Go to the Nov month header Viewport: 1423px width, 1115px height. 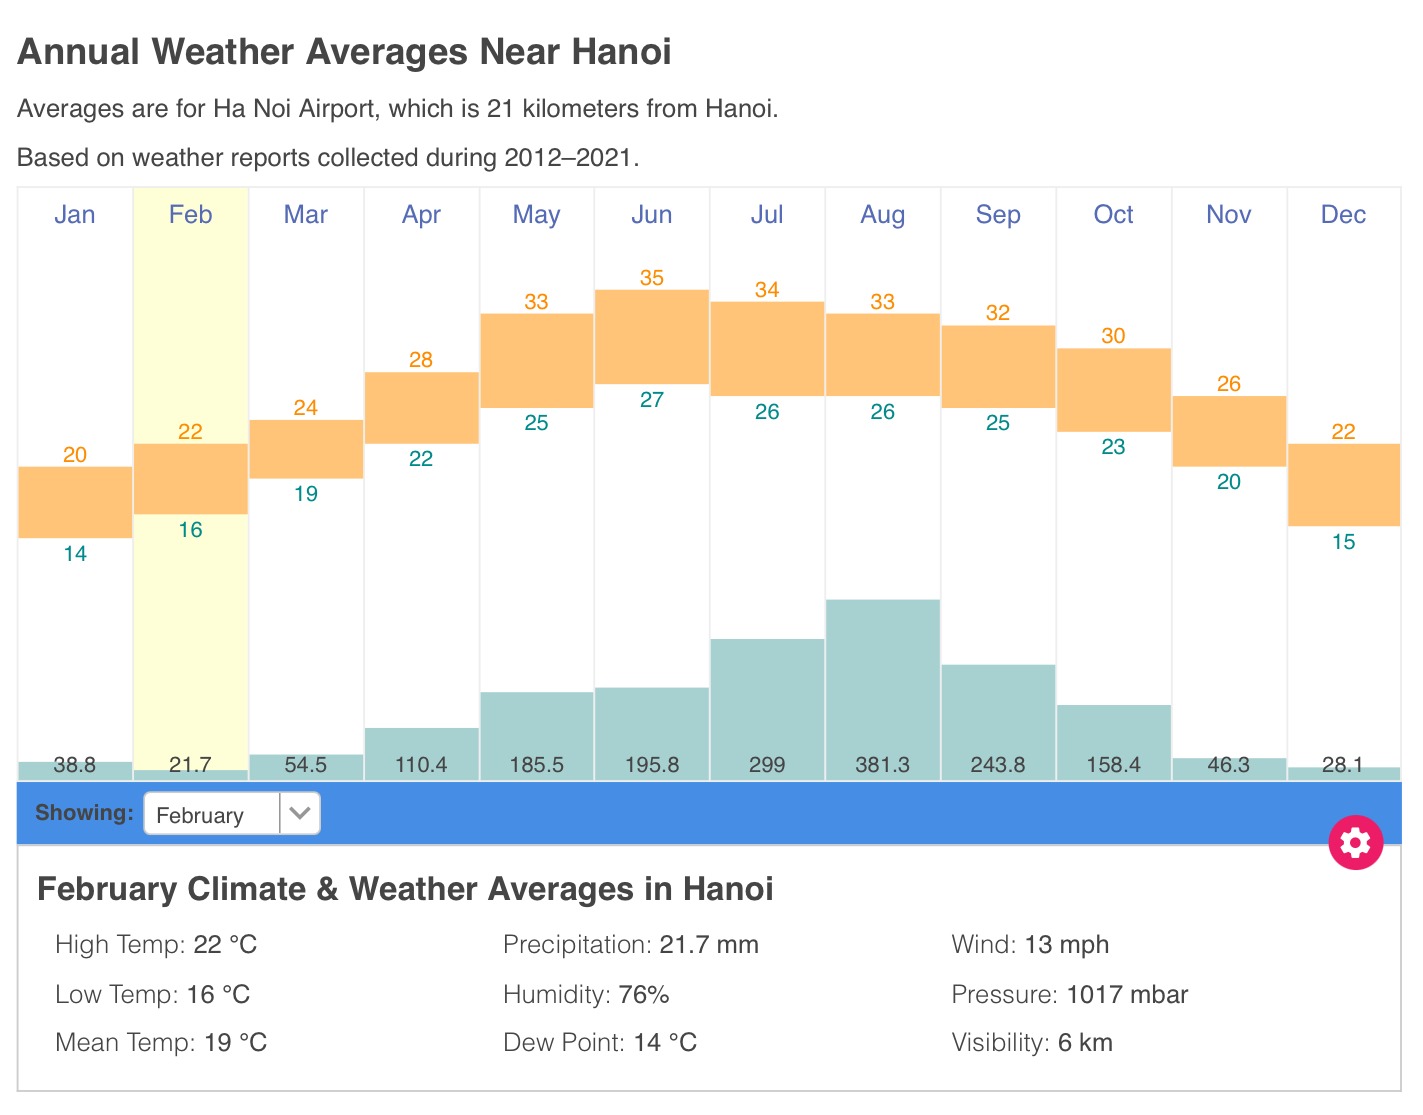1229,215
